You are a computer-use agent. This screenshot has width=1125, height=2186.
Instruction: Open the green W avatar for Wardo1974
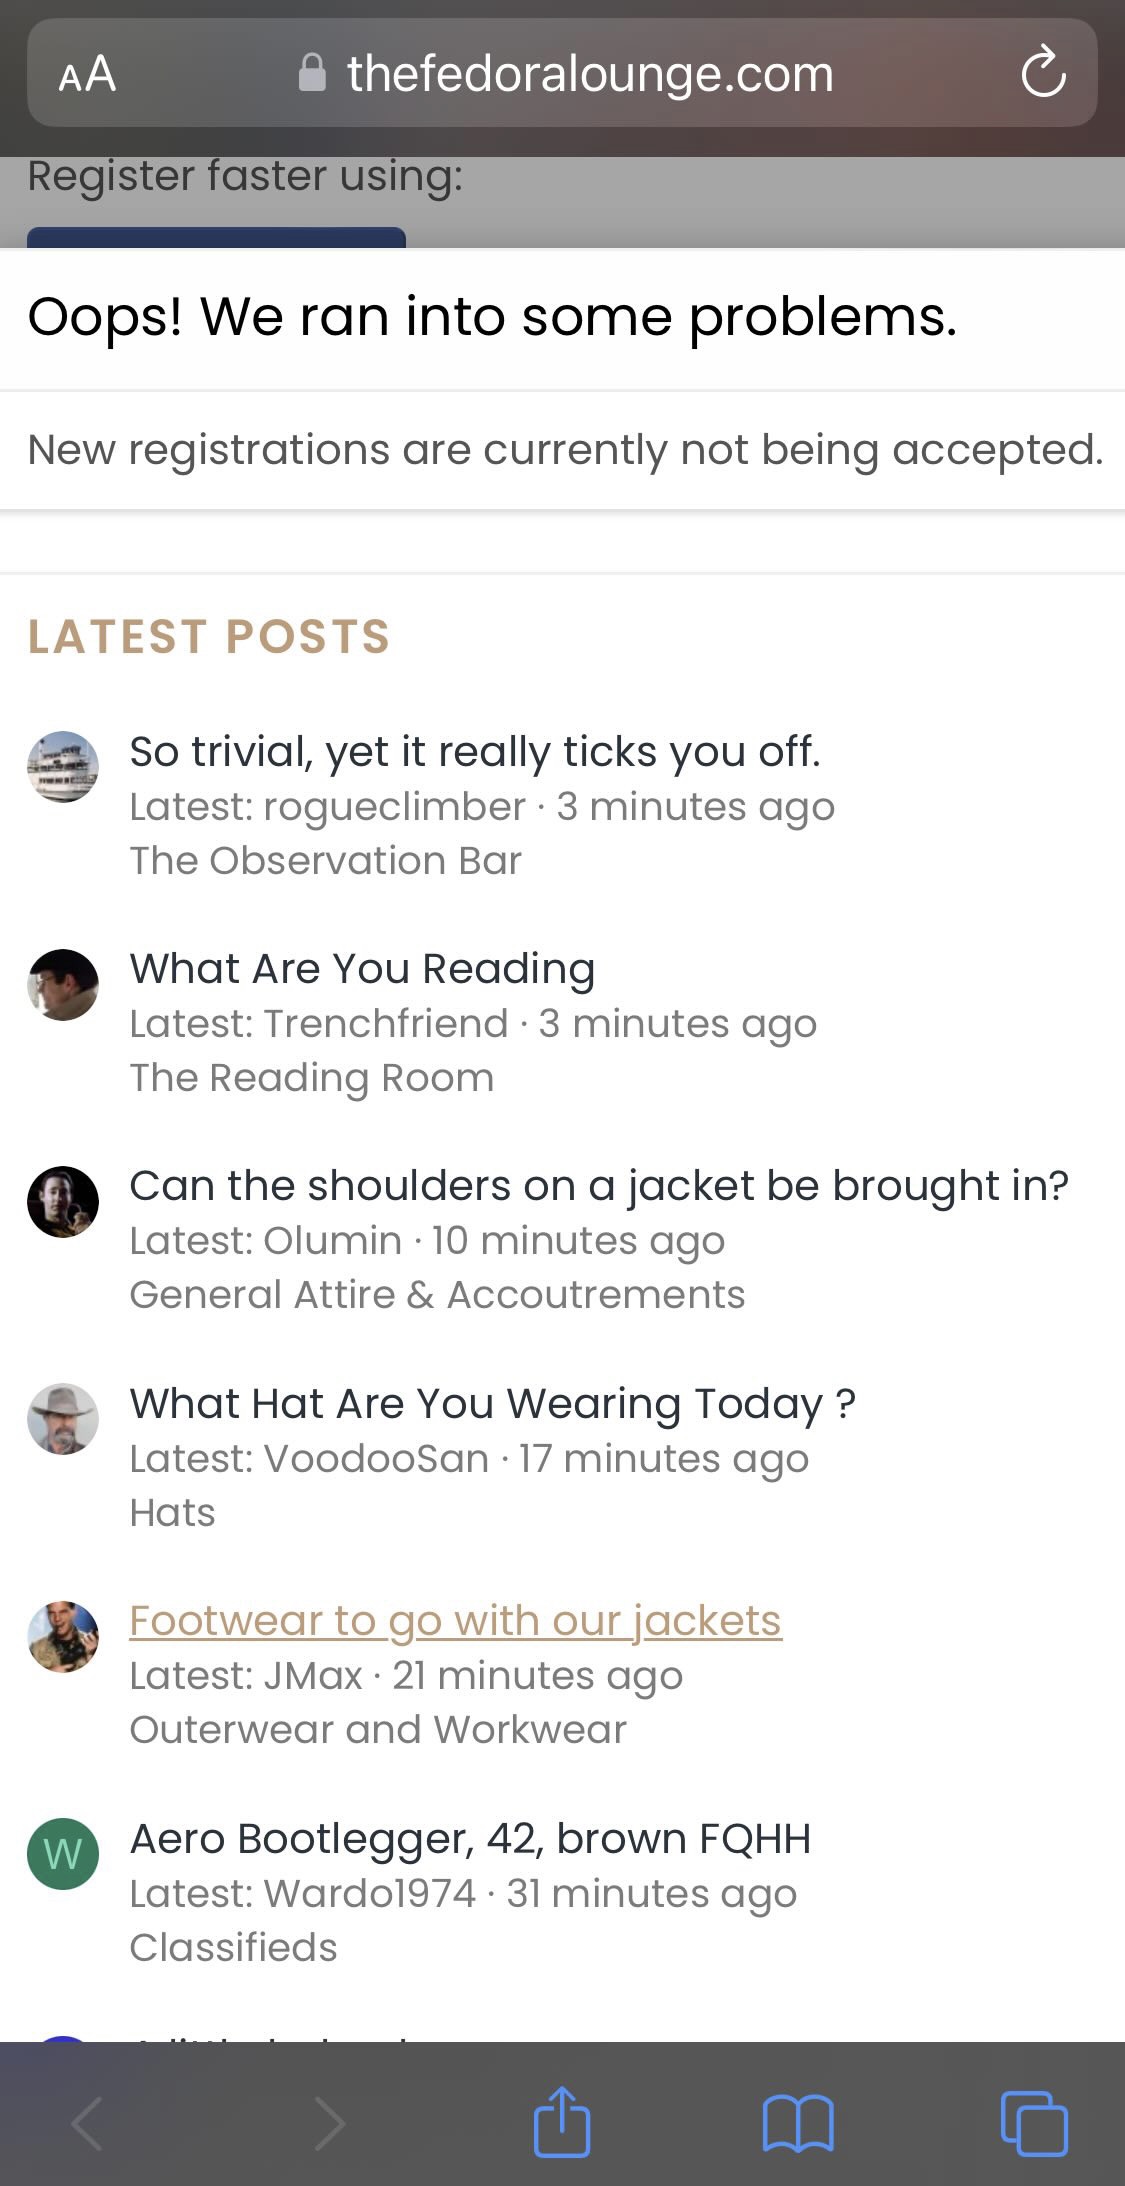pos(63,1854)
